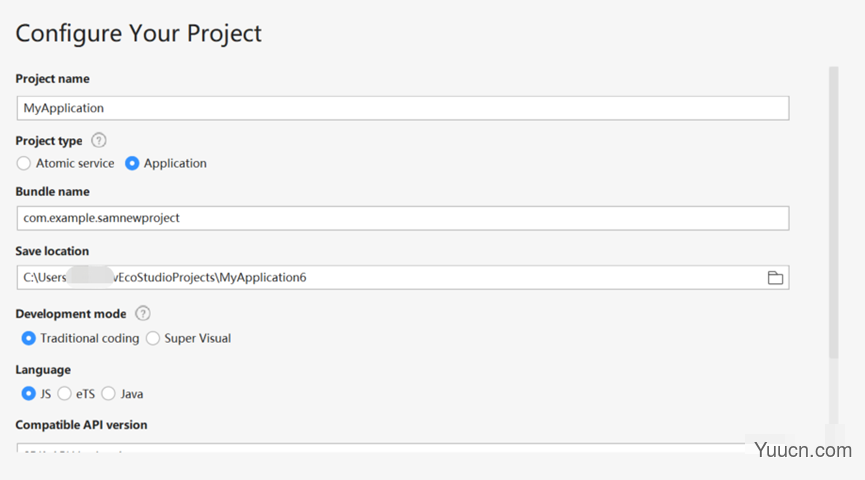Select the Atomic service radio button

[x=24, y=163]
